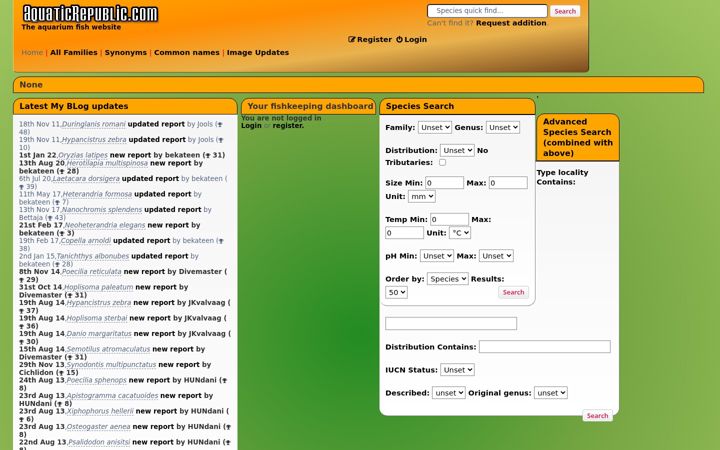Click the dashboard register link

click(287, 126)
